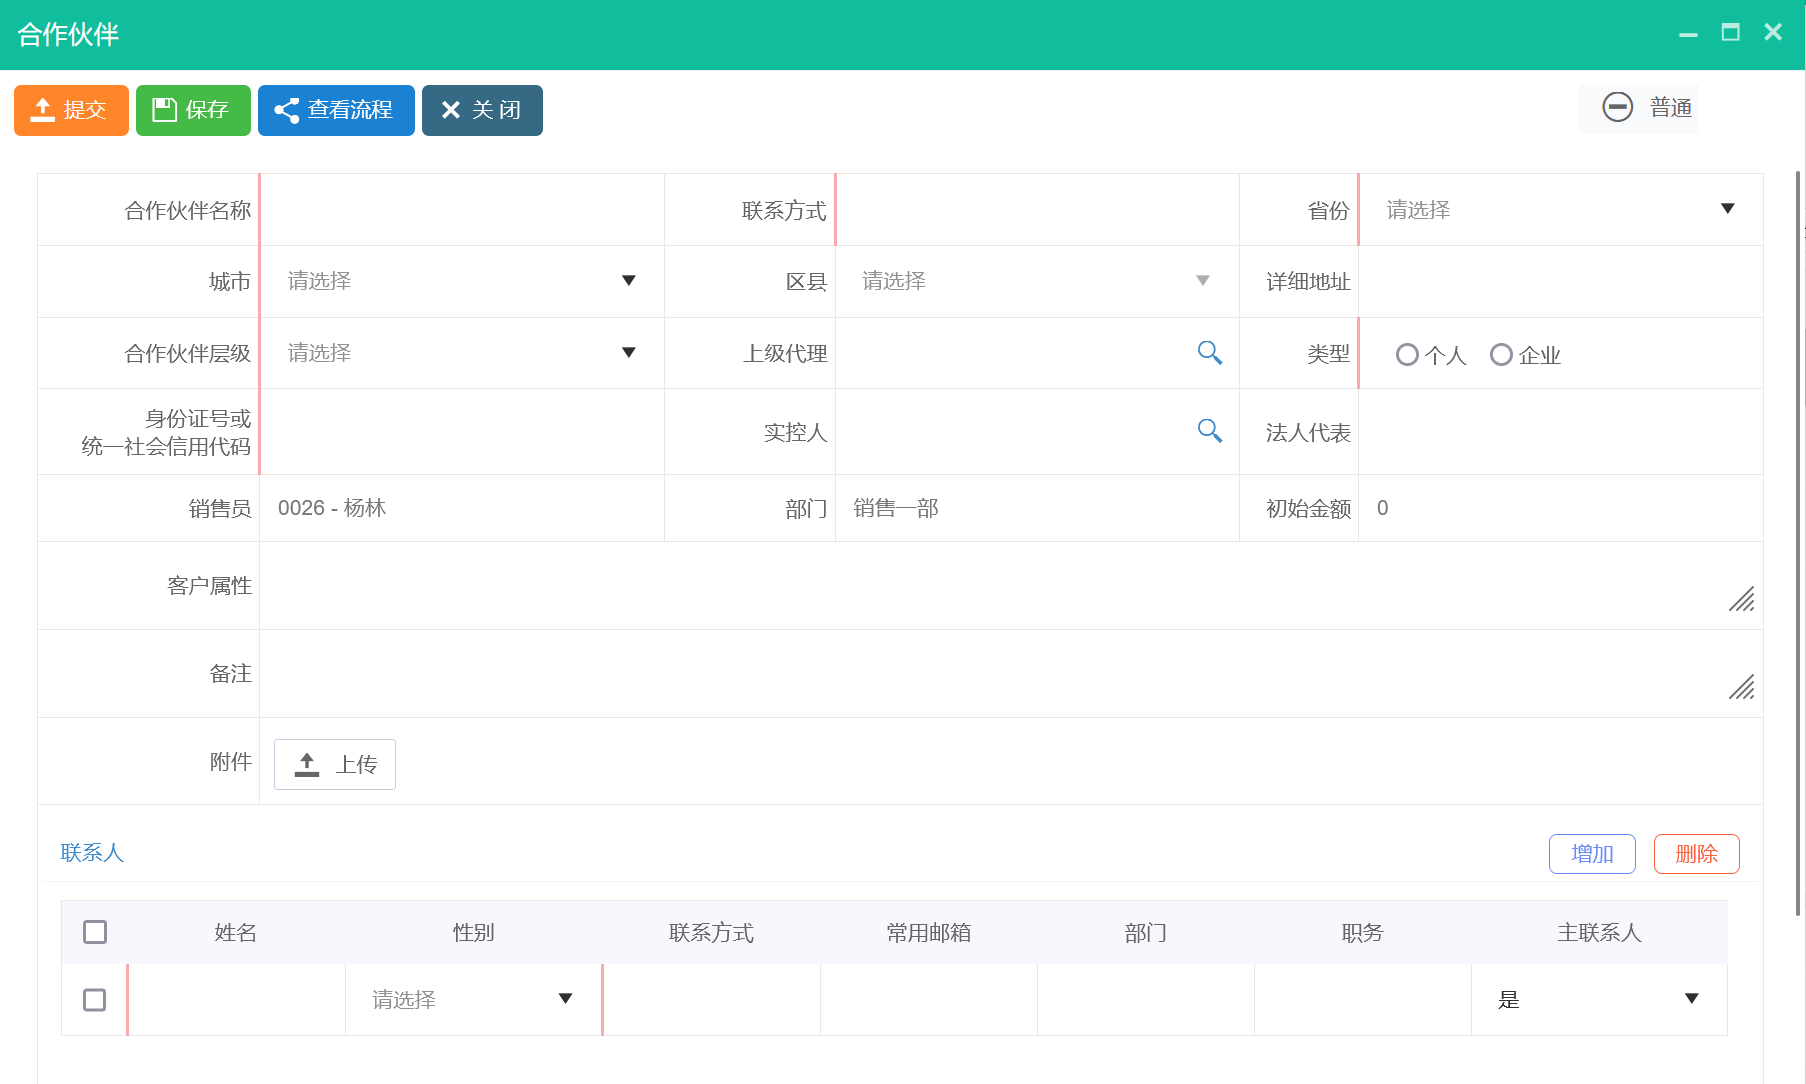Open the 合作伙伴层级 dropdown
Screen dimensions: 1806x1084
(461, 353)
